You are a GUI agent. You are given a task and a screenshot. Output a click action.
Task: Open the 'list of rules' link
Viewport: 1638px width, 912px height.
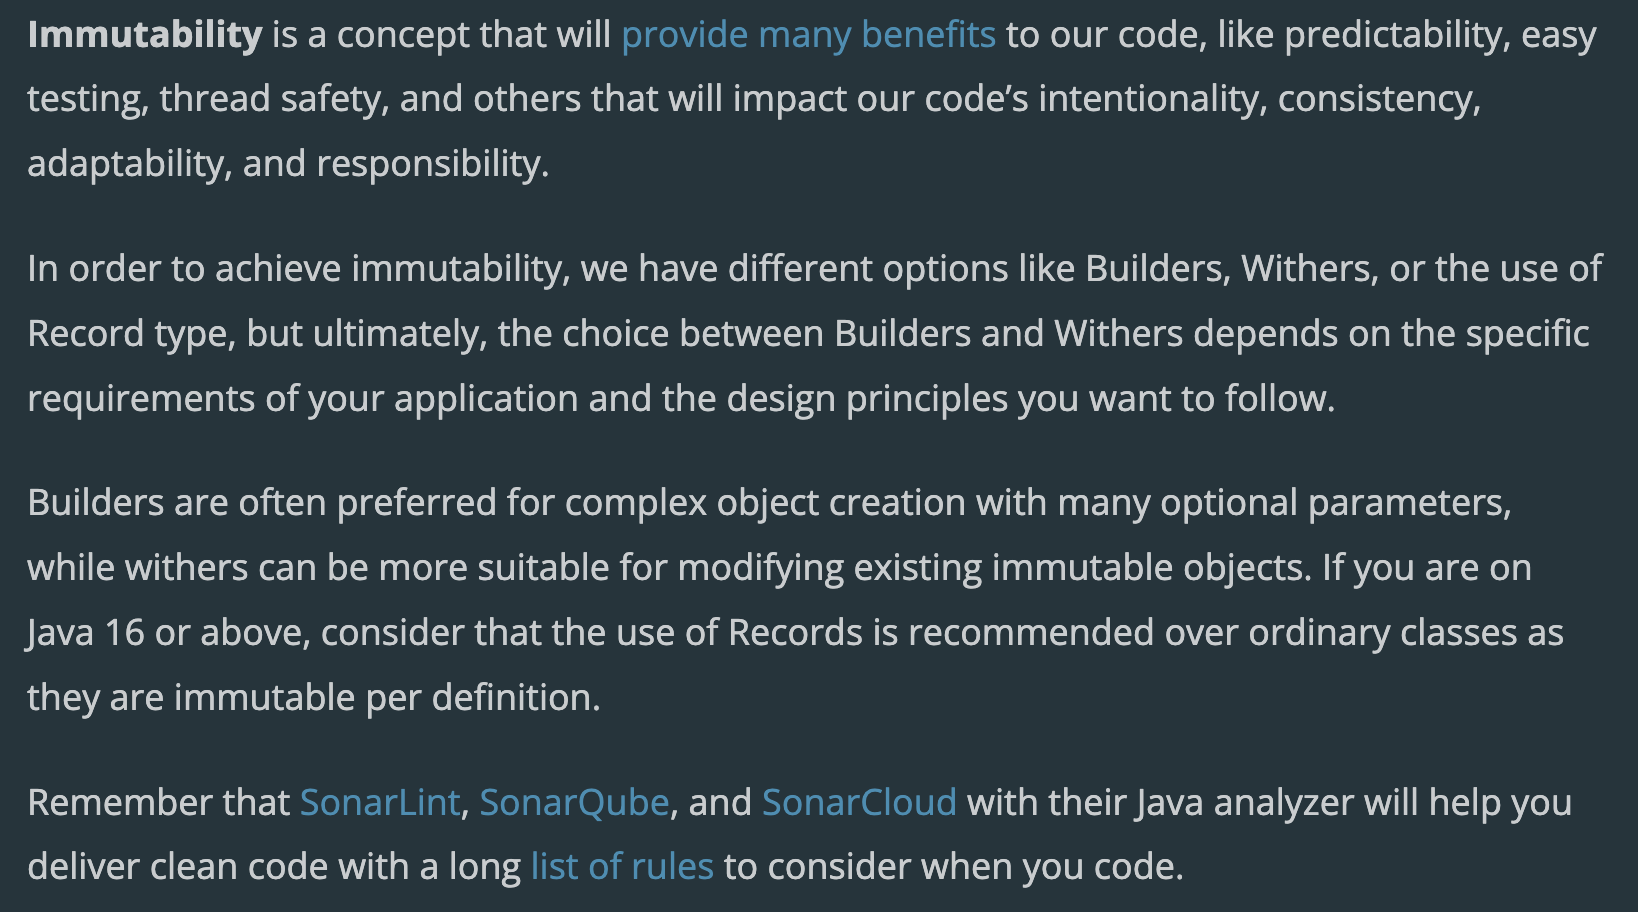point(622,867)
